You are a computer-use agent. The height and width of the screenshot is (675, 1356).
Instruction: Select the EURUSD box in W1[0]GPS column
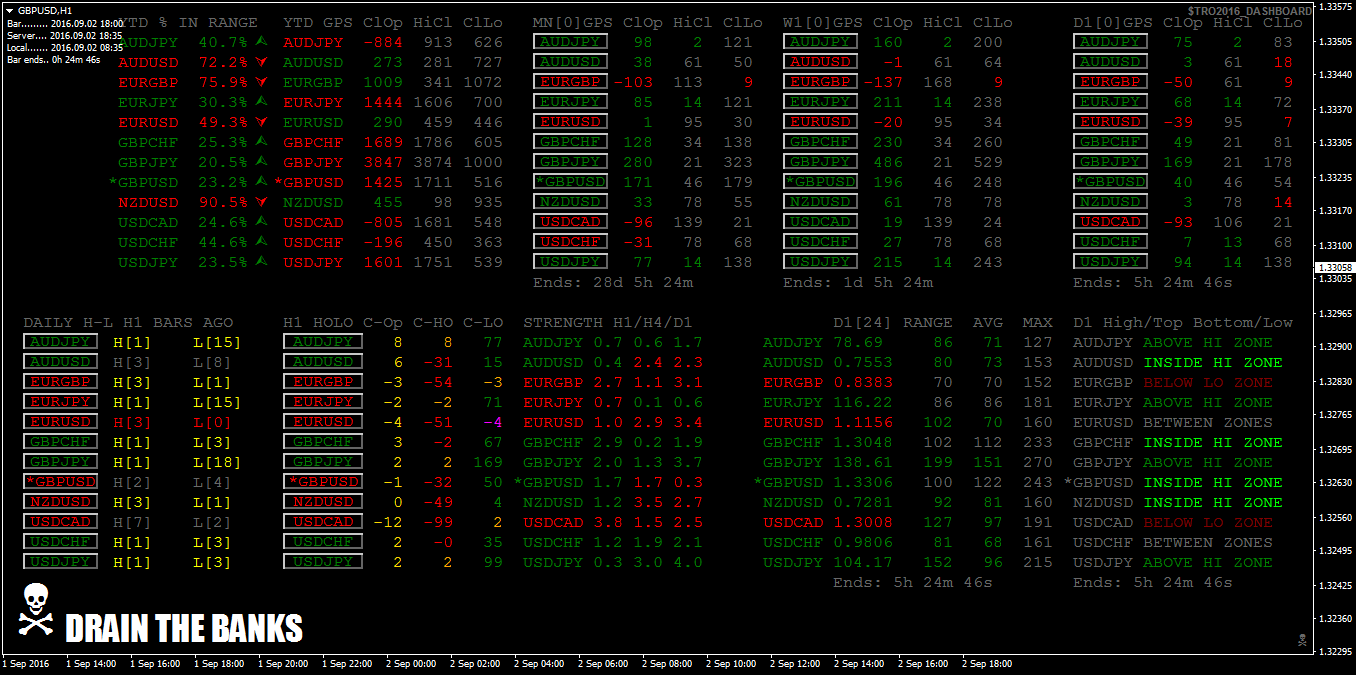[820, 121]
